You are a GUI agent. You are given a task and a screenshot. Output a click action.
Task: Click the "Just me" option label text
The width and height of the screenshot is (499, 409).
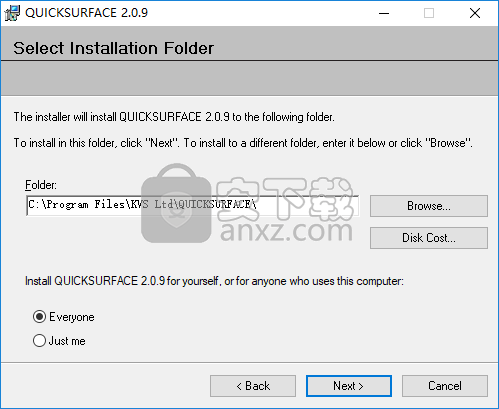(x=67, y=341)
